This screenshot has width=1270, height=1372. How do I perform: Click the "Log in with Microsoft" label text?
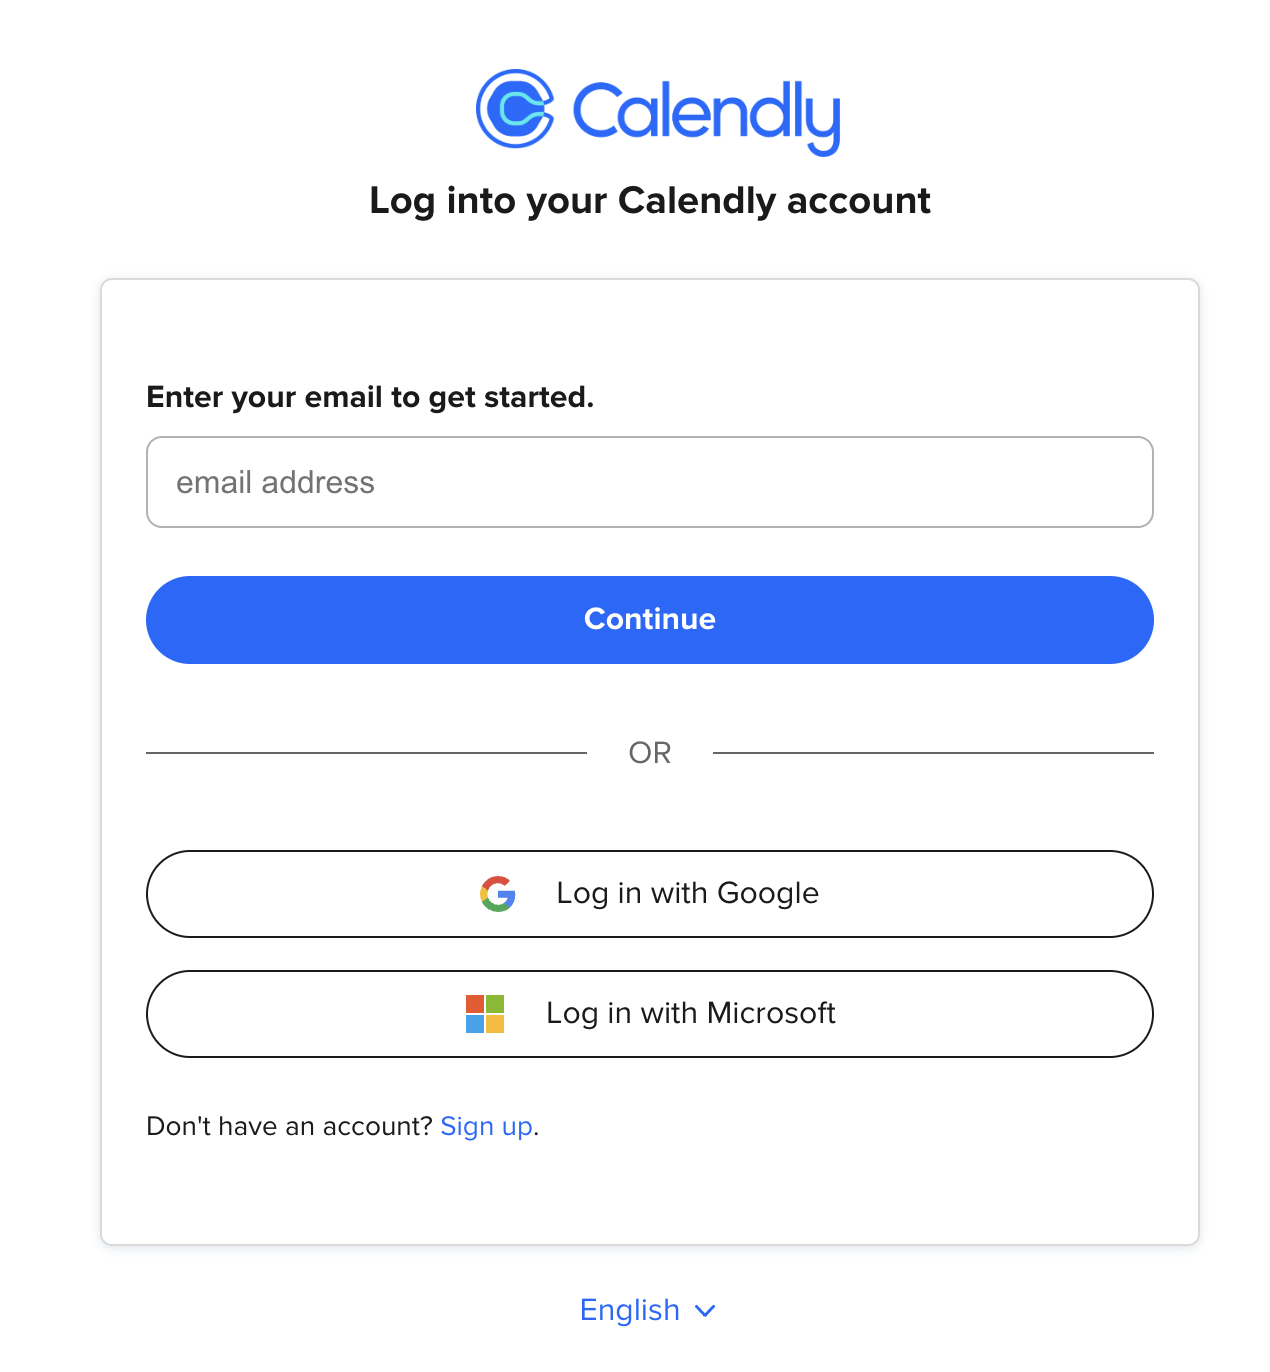[691, 1013]
